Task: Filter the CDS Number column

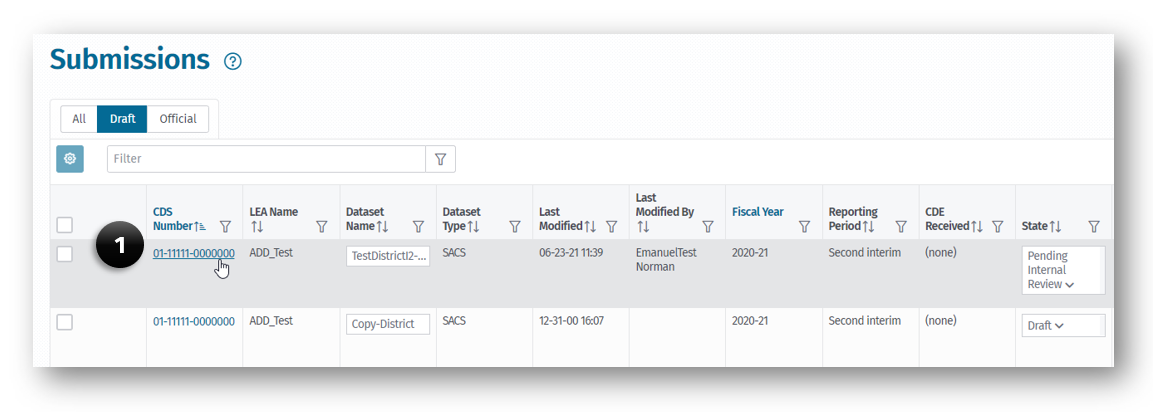Action: pyautogui.click(x=226, y=227)
